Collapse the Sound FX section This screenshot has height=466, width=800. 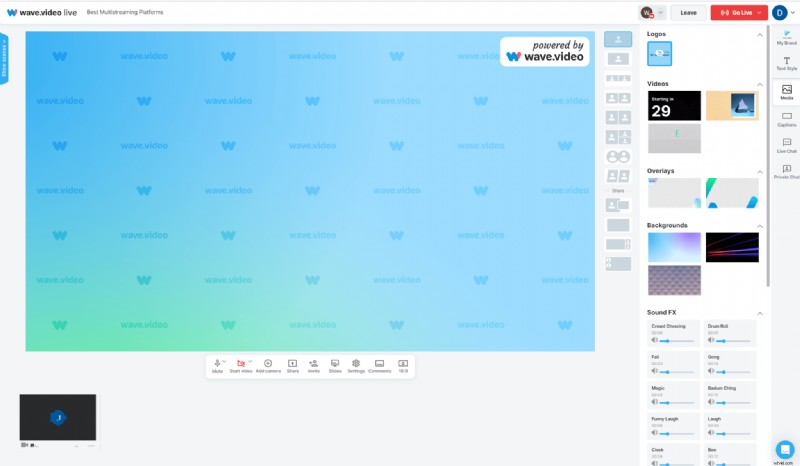[x=760, y=313]
